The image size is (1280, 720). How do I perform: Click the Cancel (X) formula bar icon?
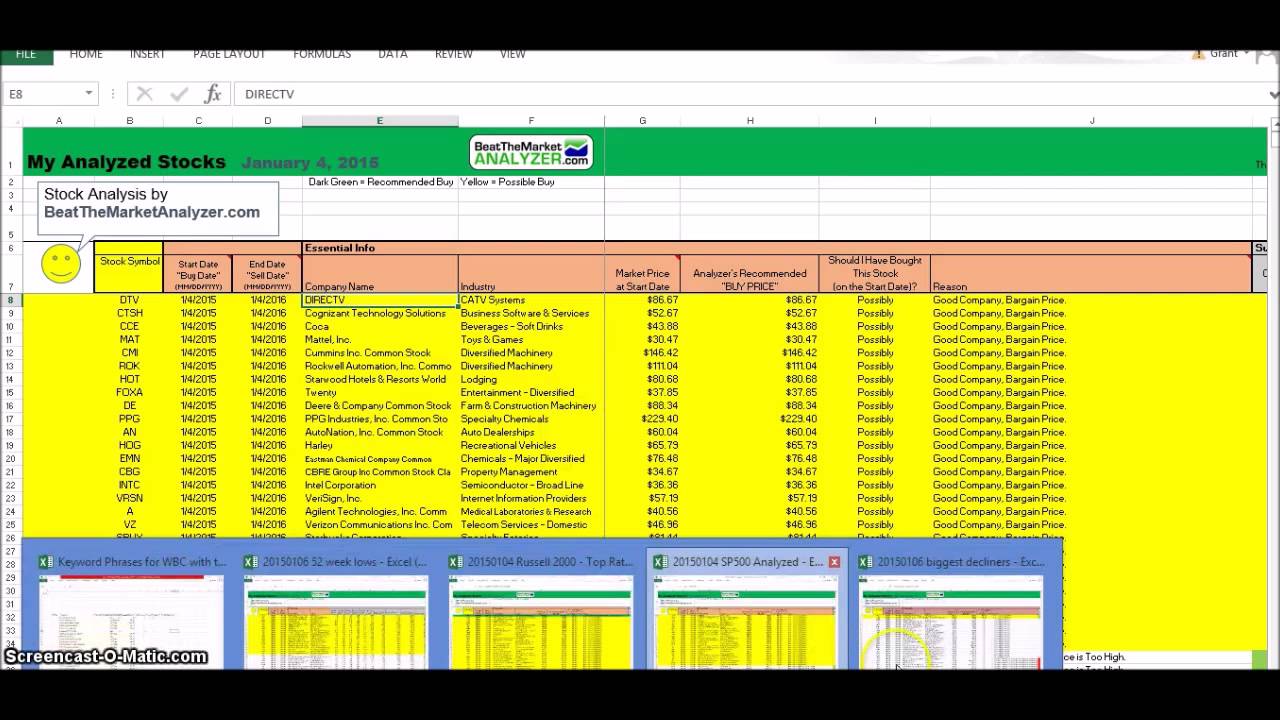tap(144, 94)
